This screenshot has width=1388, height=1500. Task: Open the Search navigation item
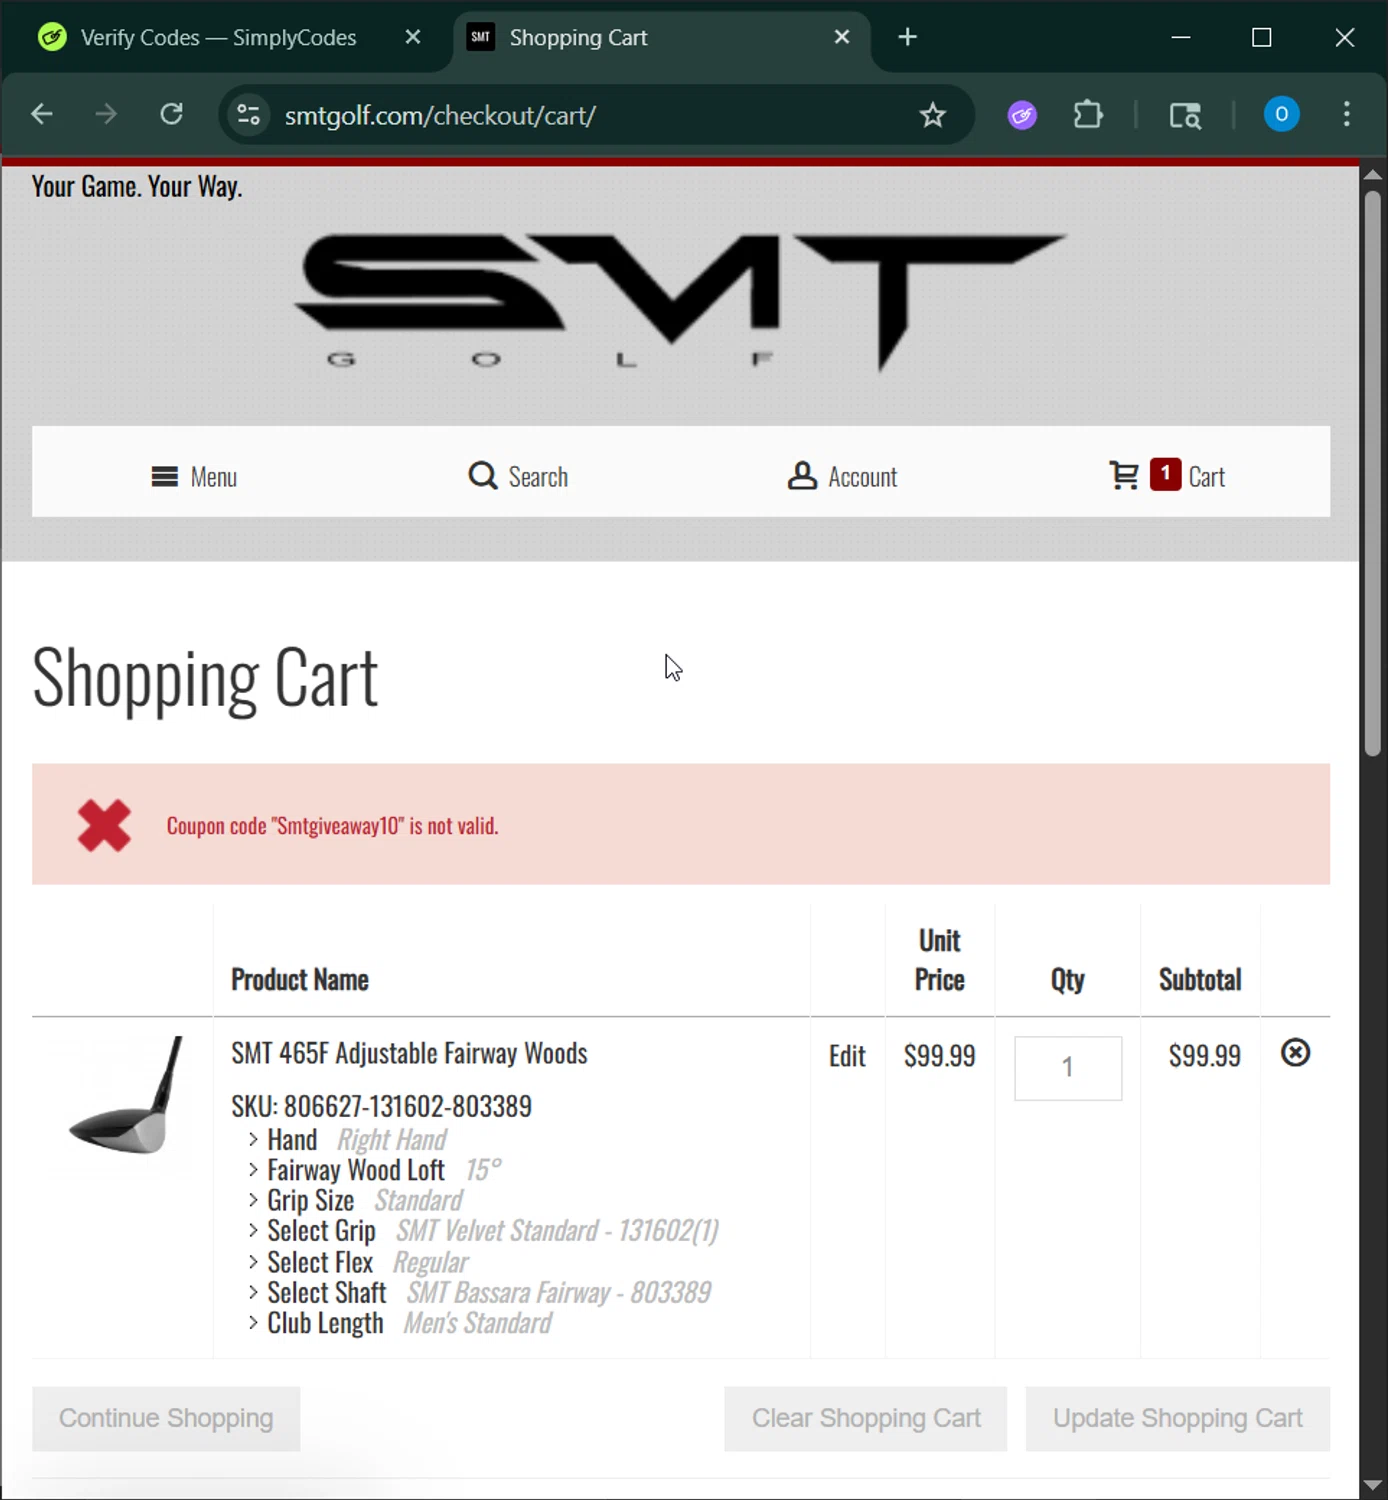(x=518, y=477)
